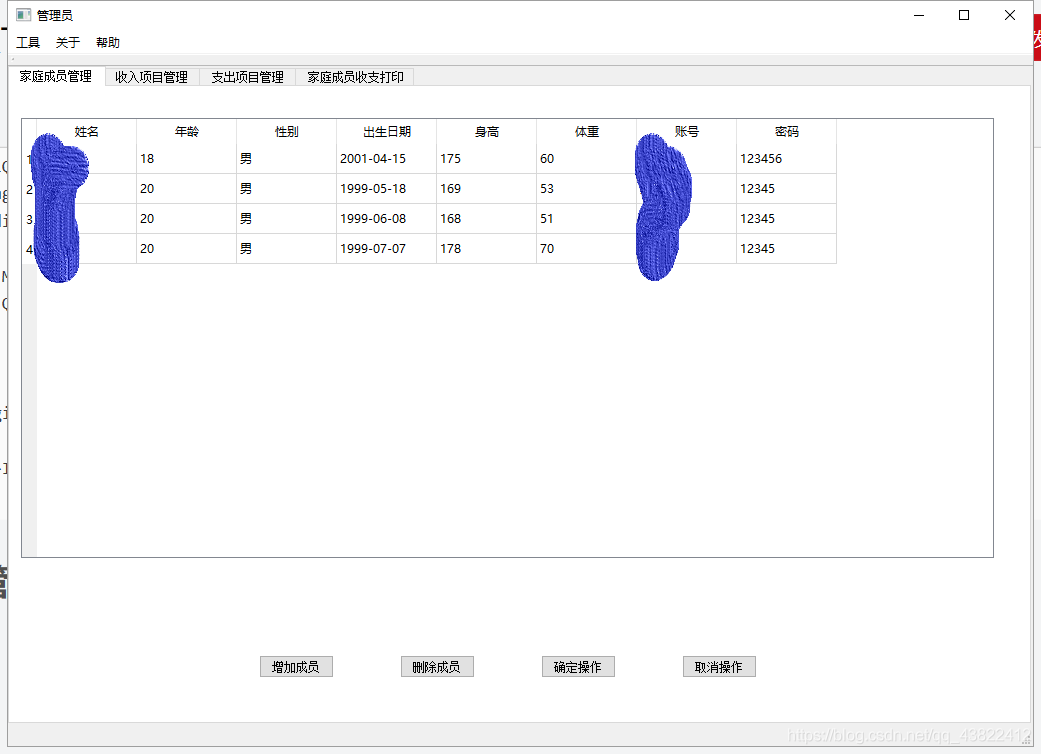Viewport: 1041px width, 754px height.
Task: Close the 管理员 window
Action: pos(1010,15)
